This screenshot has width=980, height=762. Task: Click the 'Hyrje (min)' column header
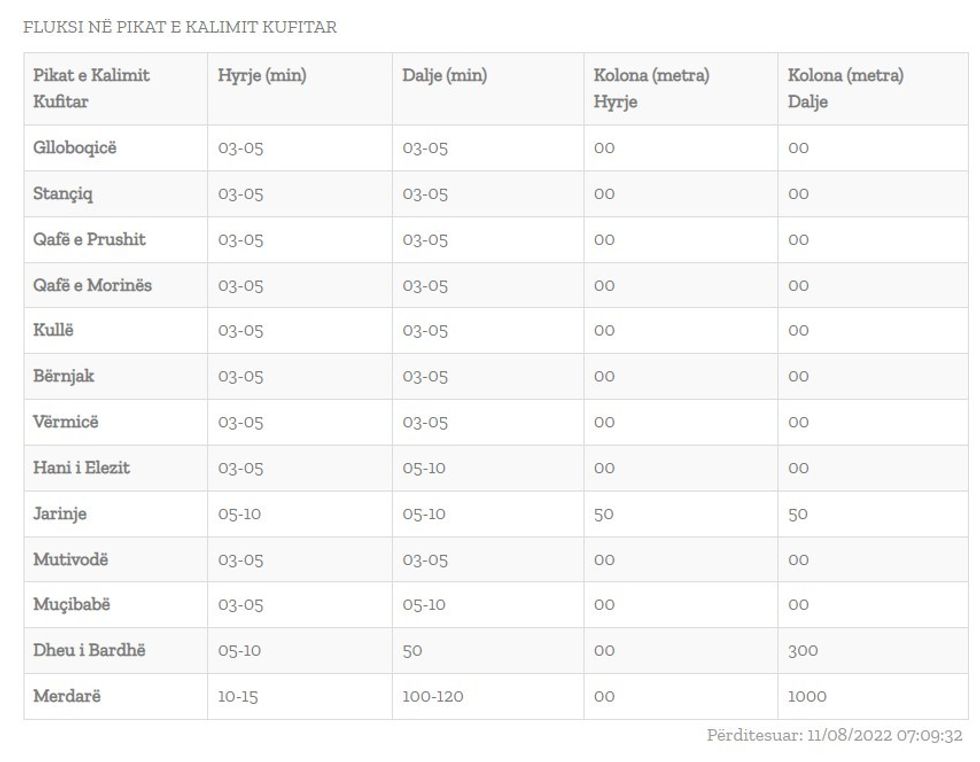262,75
